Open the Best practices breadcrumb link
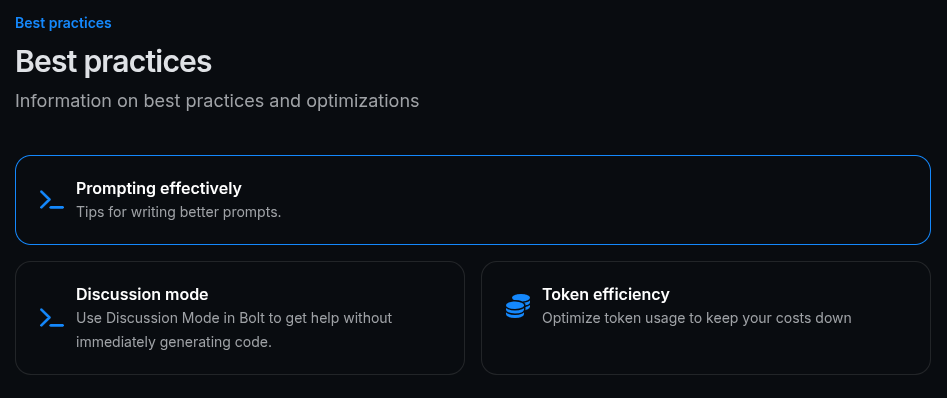The height and width of the screenshot is (398, 947). coord(63,23)
